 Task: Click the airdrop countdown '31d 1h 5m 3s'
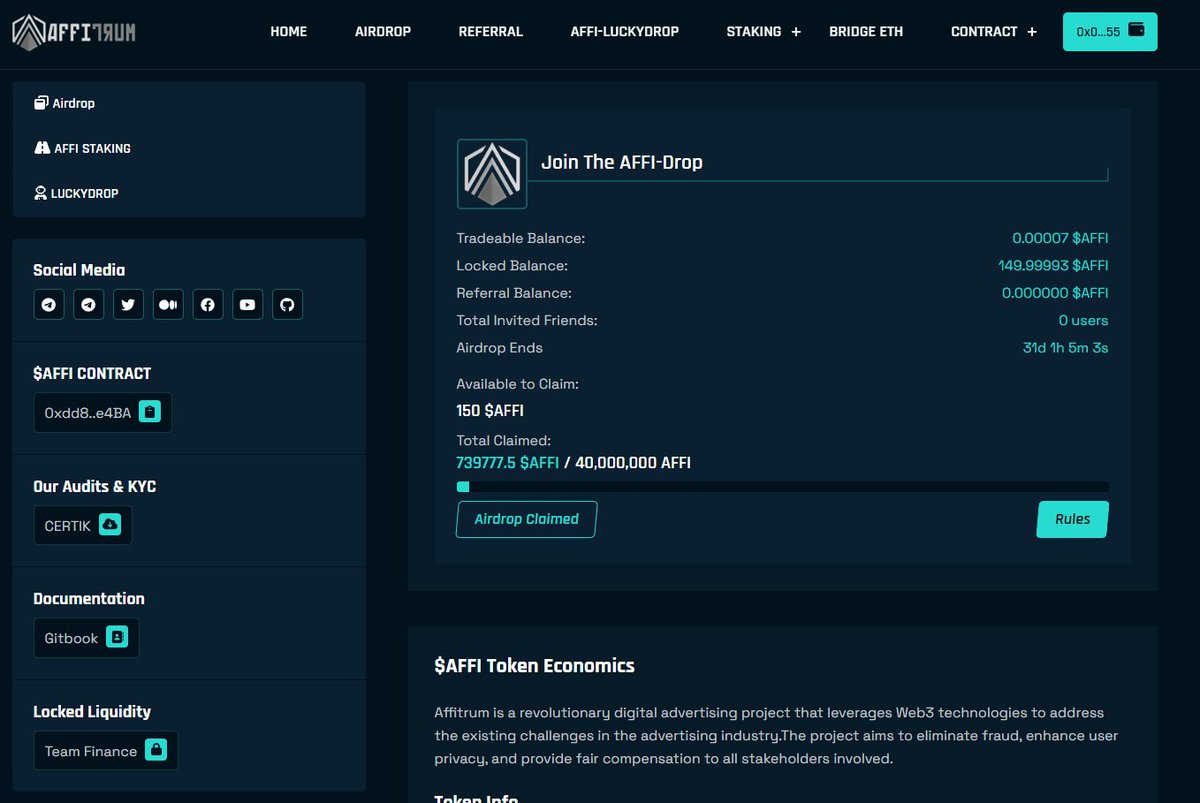1065,348
